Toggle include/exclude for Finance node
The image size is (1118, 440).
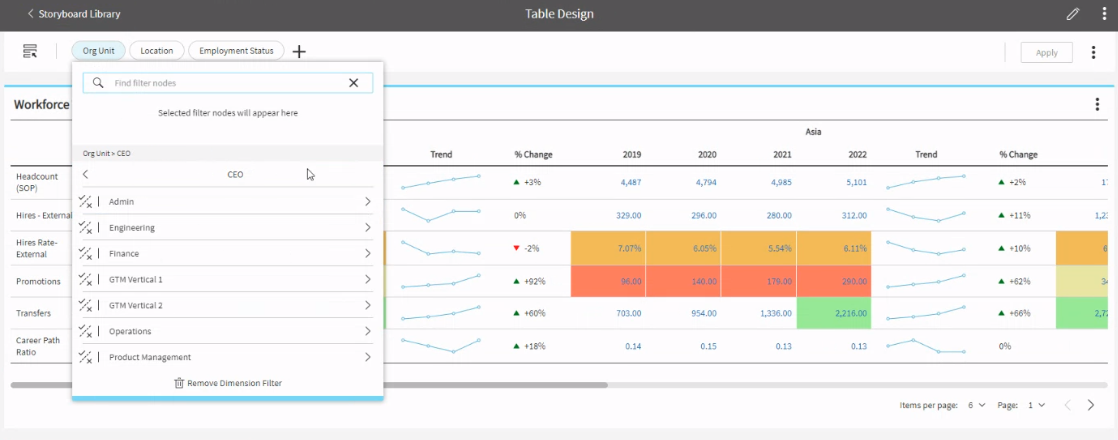tap(86, 253)
